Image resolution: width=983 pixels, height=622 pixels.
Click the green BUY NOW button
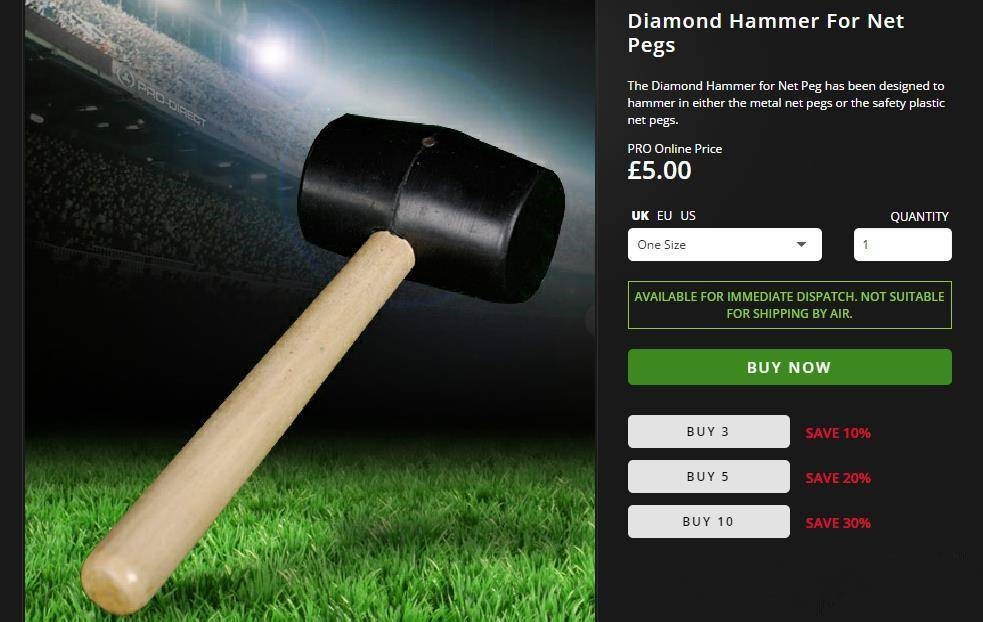789,367
